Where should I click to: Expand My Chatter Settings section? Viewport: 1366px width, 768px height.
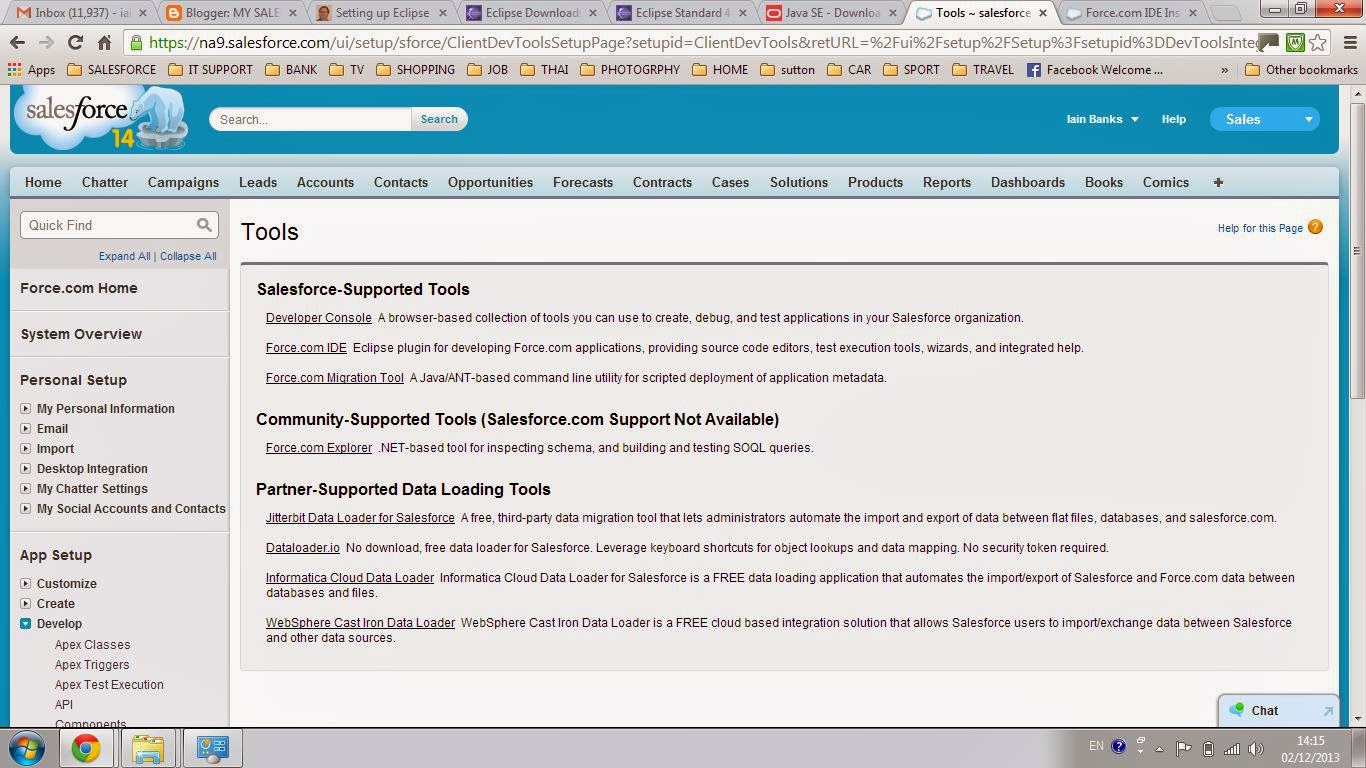tap(26, 488)
